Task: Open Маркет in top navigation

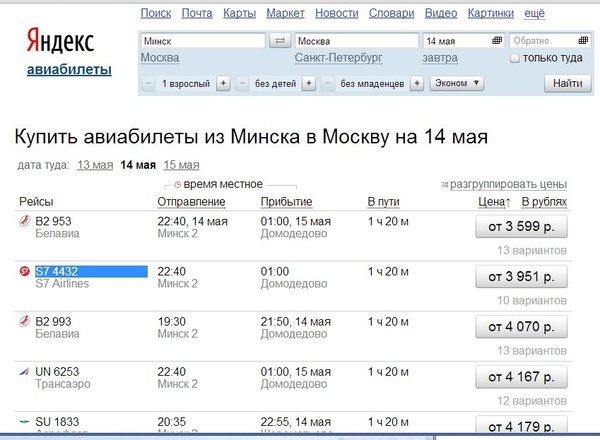Action: pos(285,13)
